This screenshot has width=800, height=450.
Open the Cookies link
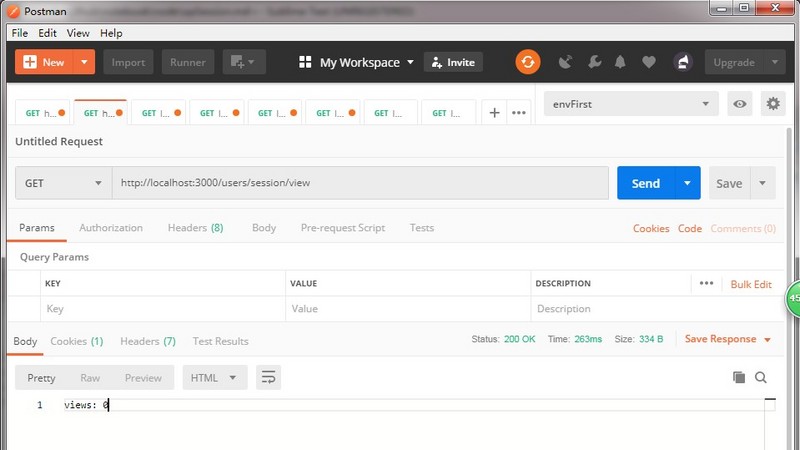651,229
